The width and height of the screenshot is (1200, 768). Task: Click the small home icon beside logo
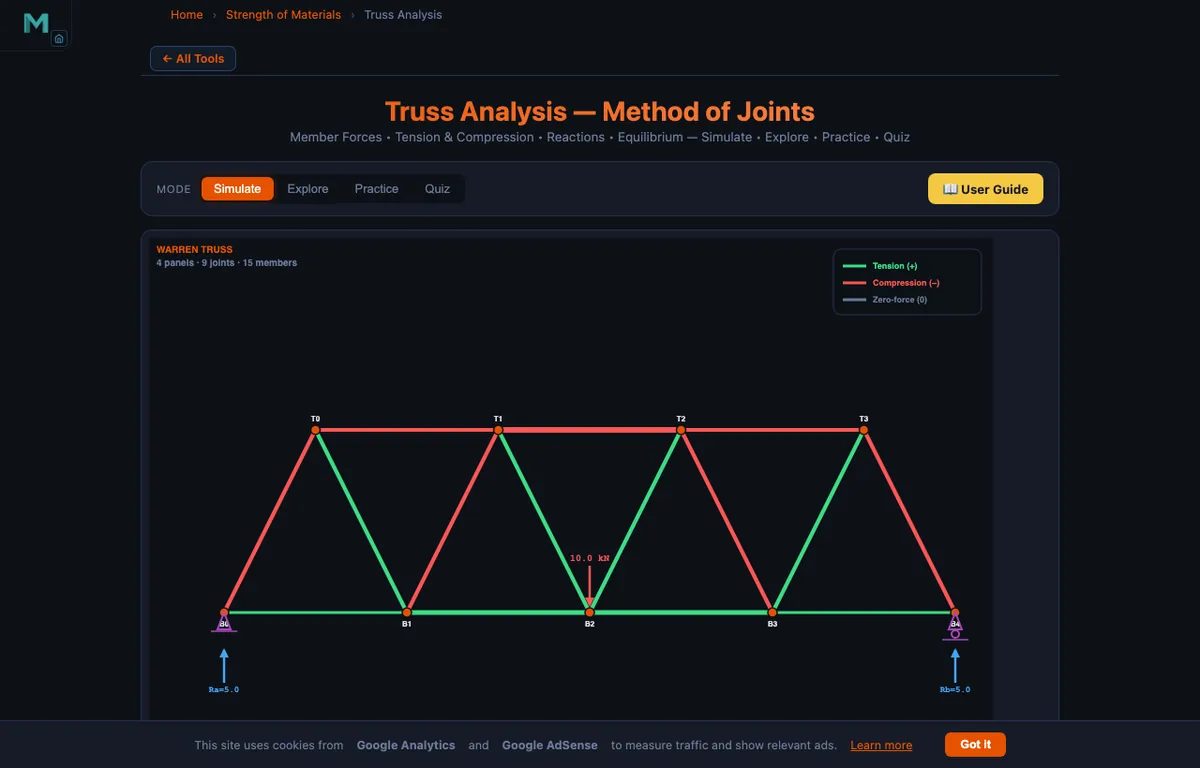pyautogui.click(x=59, y=39)
